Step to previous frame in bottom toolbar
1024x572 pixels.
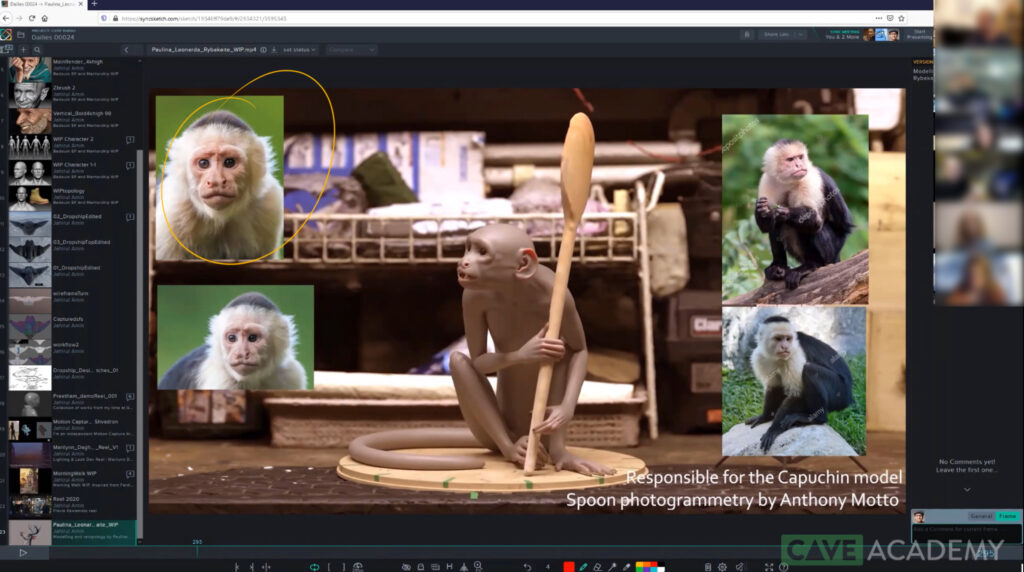tap(236, 567)
